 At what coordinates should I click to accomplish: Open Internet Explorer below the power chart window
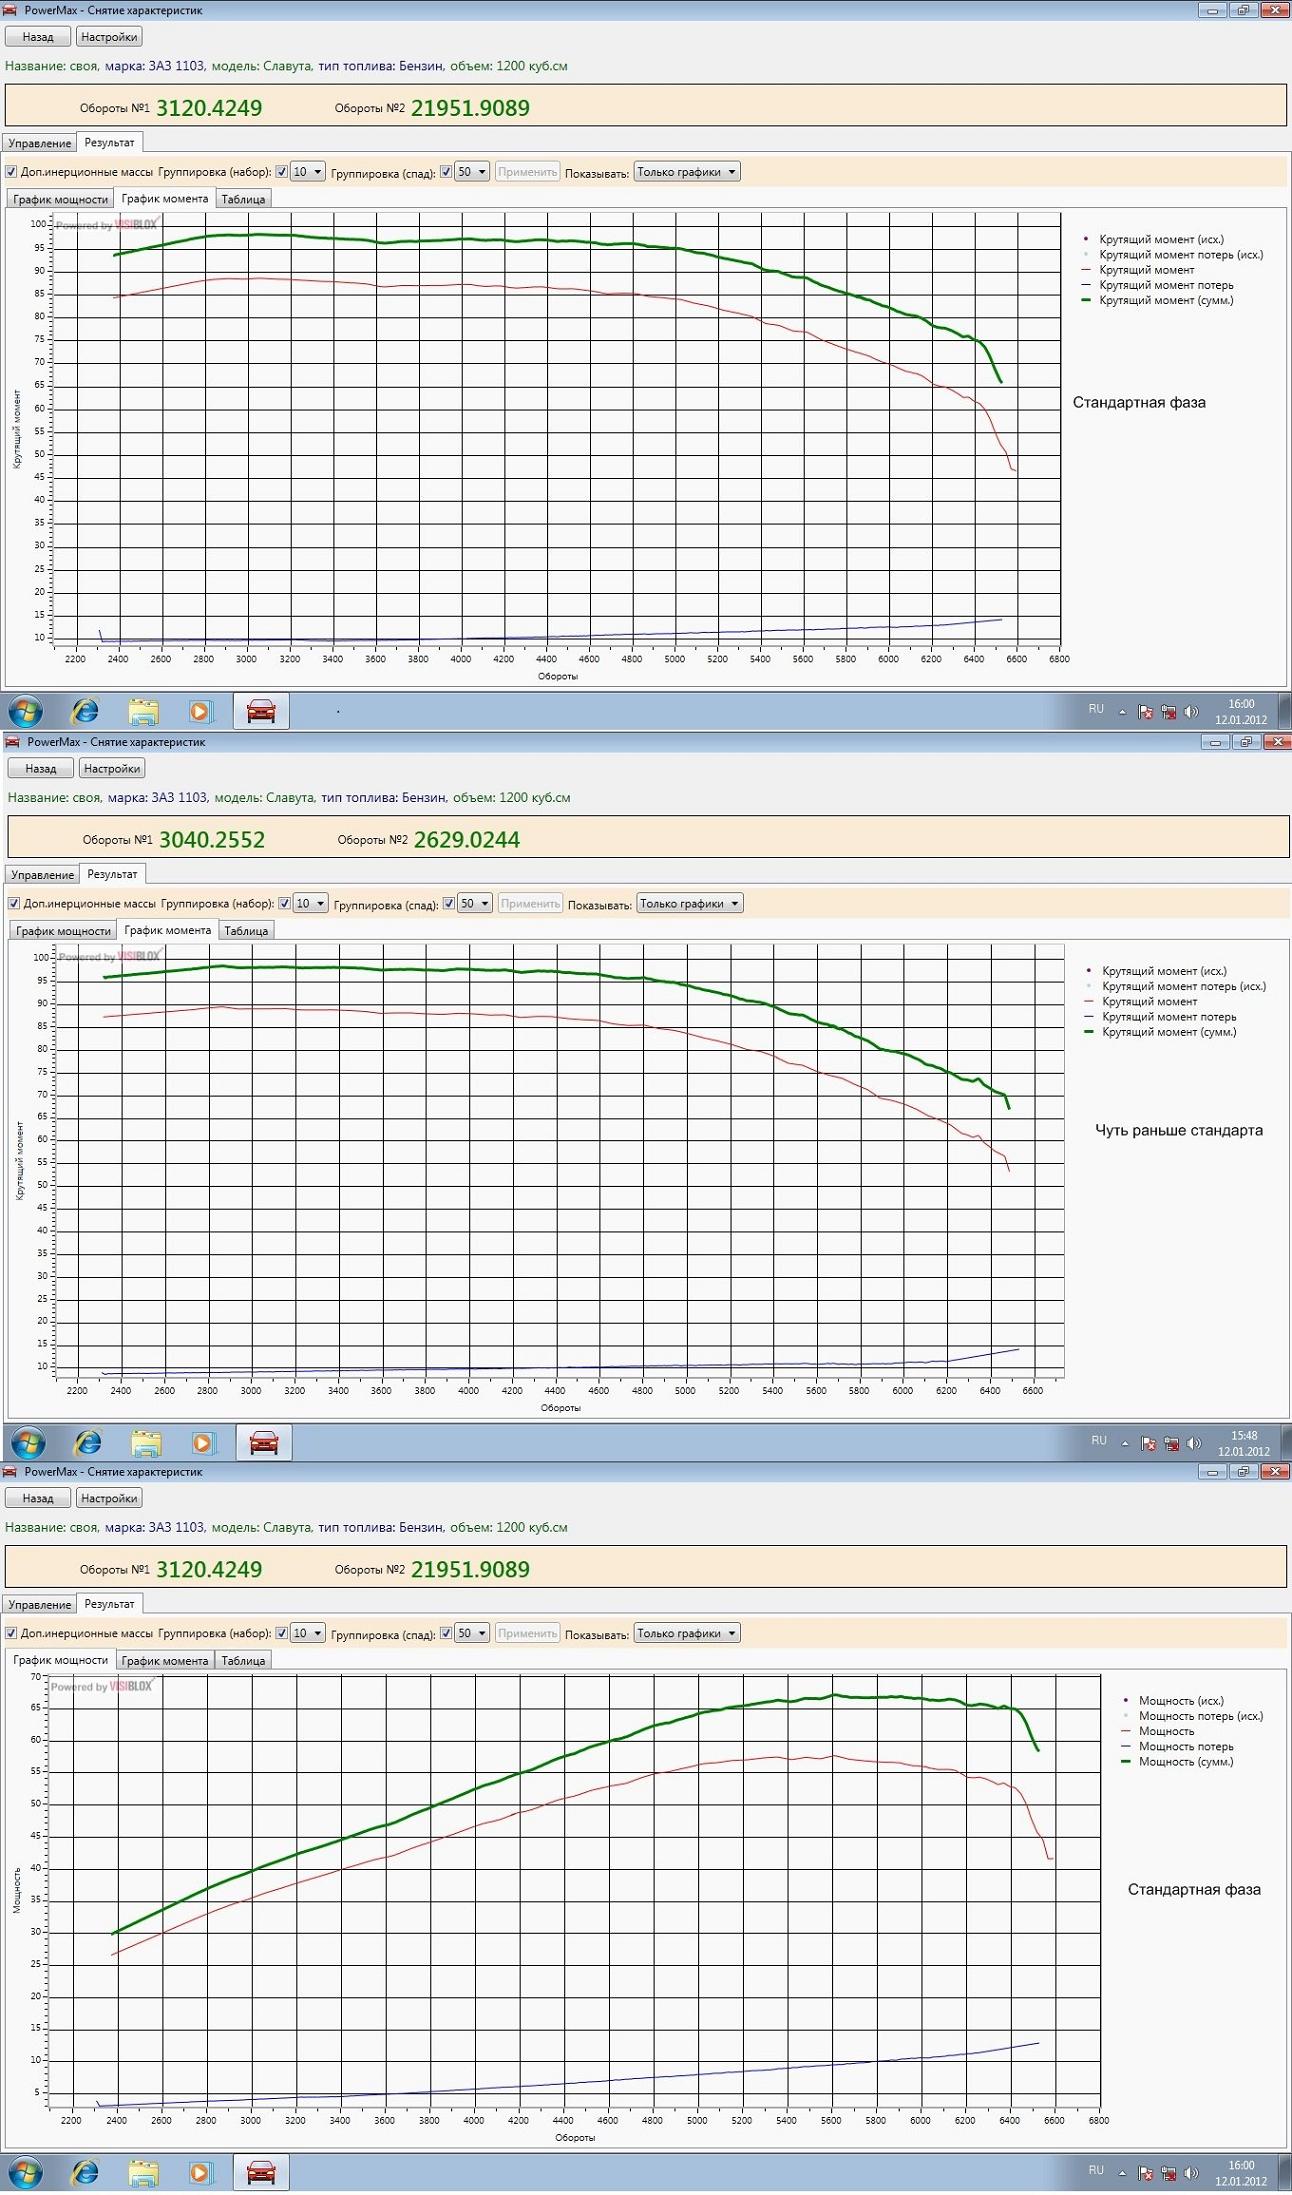[x=85, y=2172]
